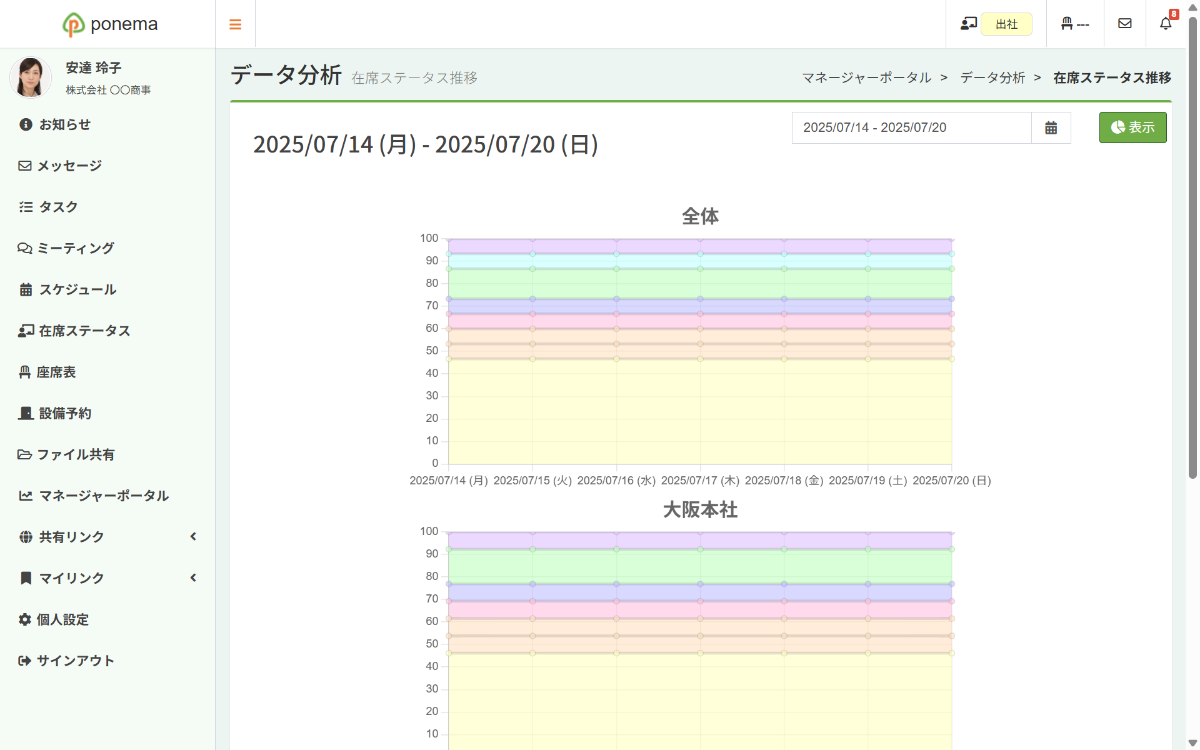This screenshot has width=1200, height=750.
Task: Click the 2025/07/20 (日) axis label in 全体 chart
Action: pyautogui.click(x=952, y=481)
